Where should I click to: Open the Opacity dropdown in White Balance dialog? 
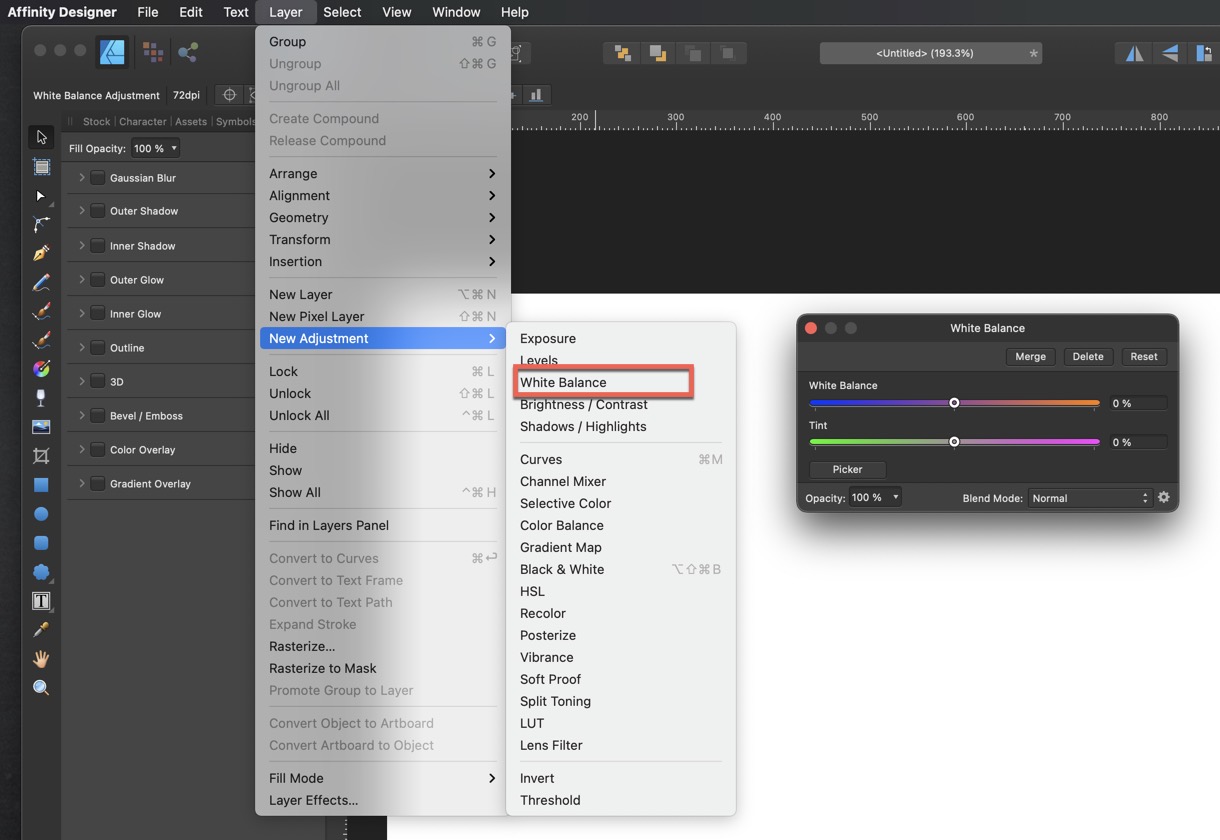(875, 497)
